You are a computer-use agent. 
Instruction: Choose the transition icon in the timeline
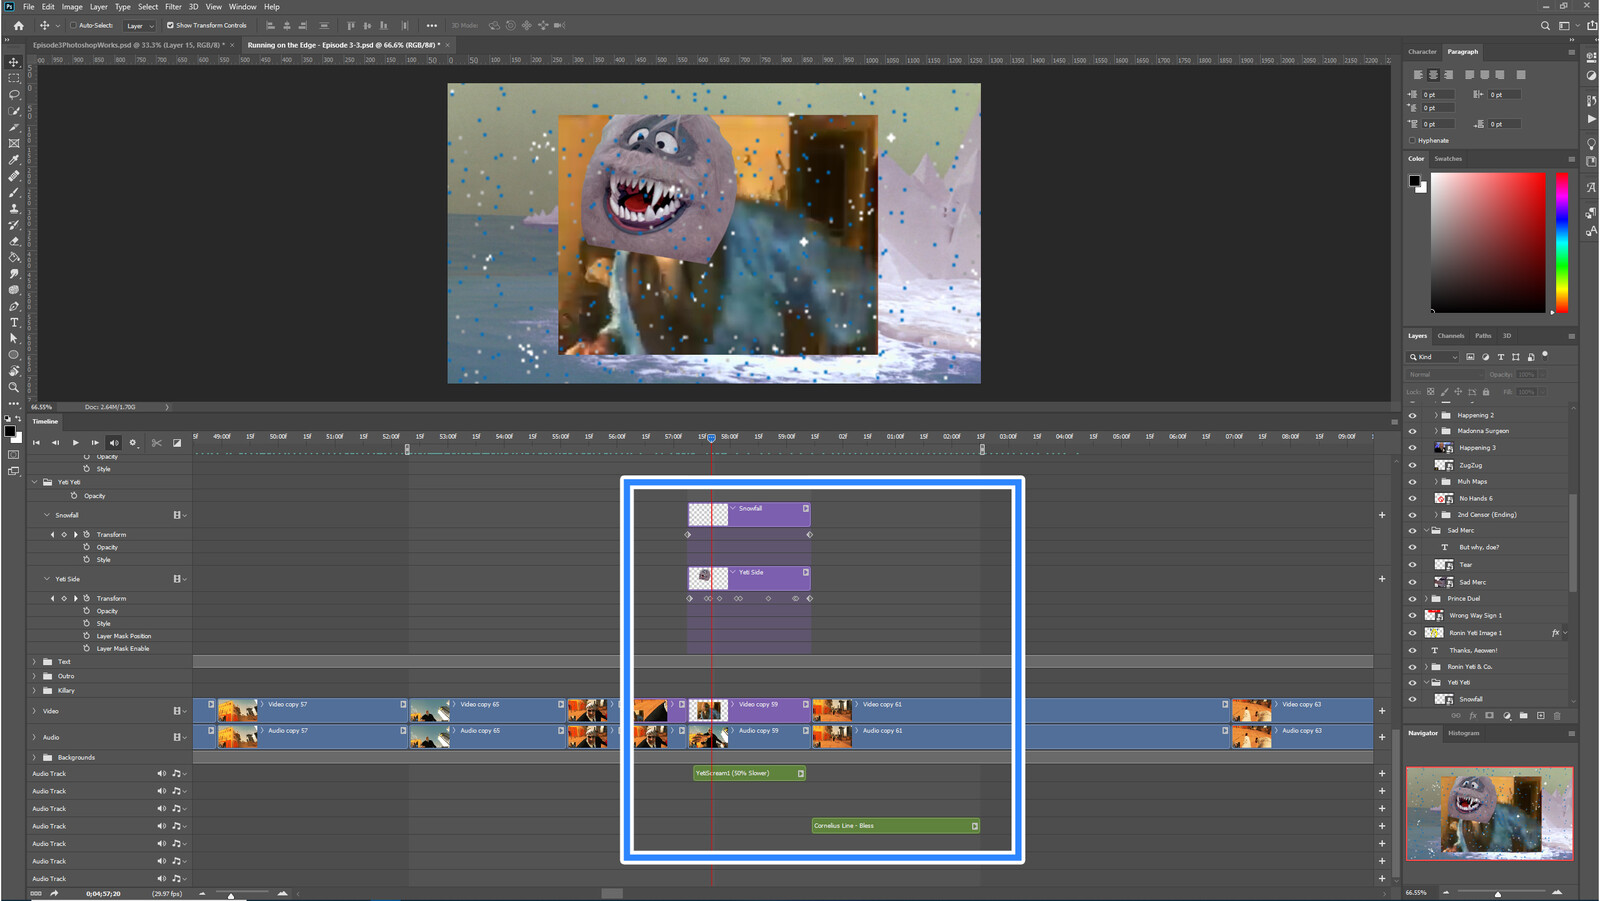click(177, 443)
